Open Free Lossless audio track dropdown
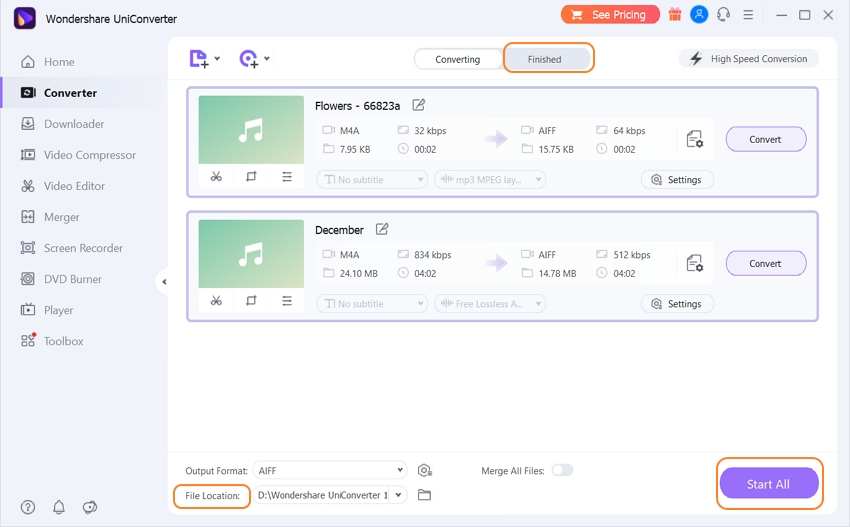Viewport: 850px width, 527px height. tap(490, 304)
